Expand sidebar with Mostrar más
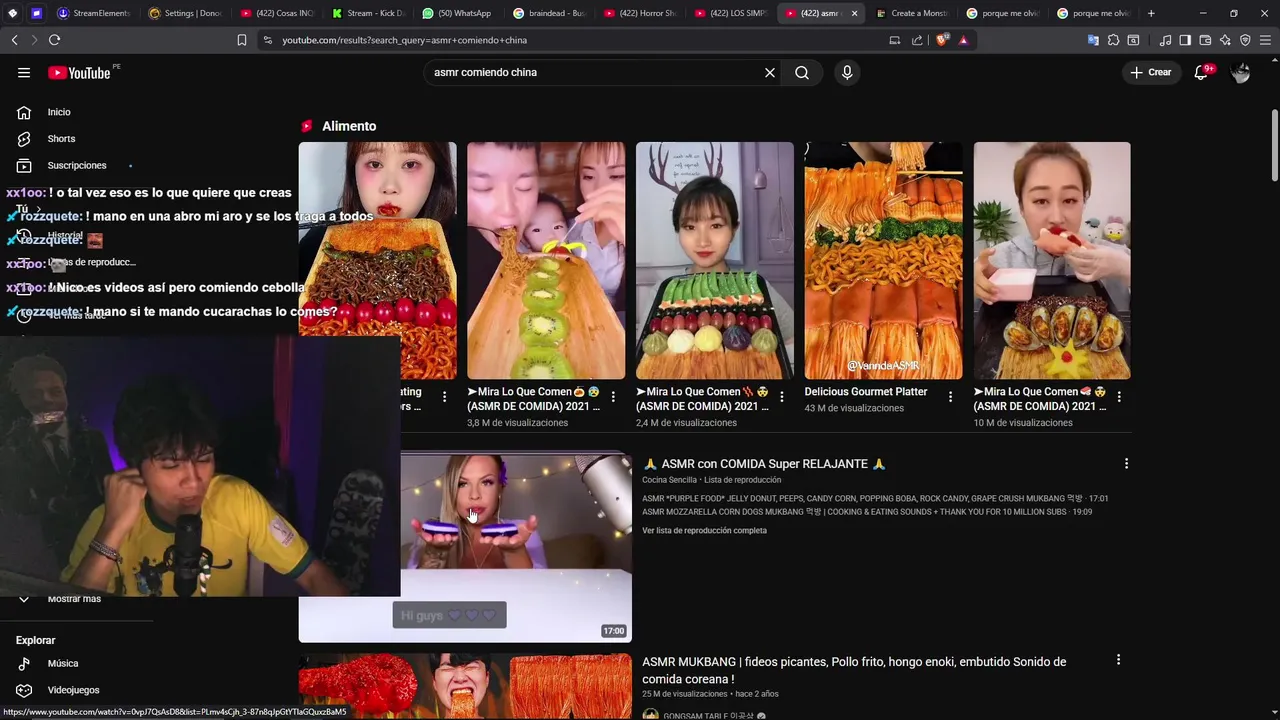 tap(74, 599)
